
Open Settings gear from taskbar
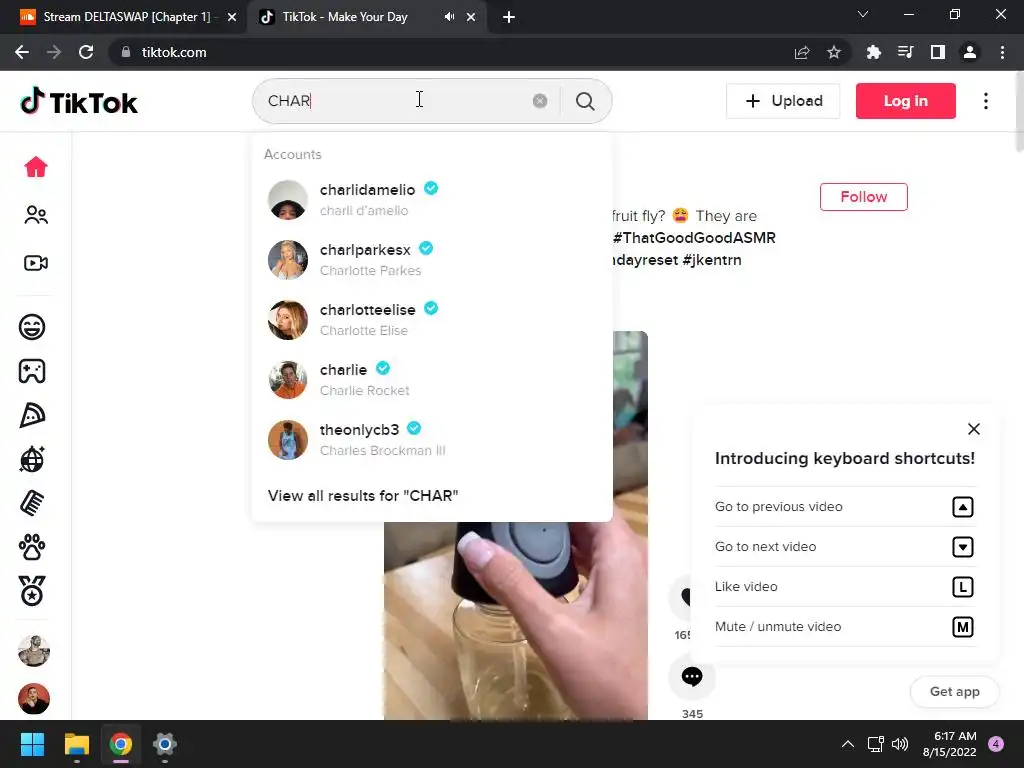pos(165,744)
